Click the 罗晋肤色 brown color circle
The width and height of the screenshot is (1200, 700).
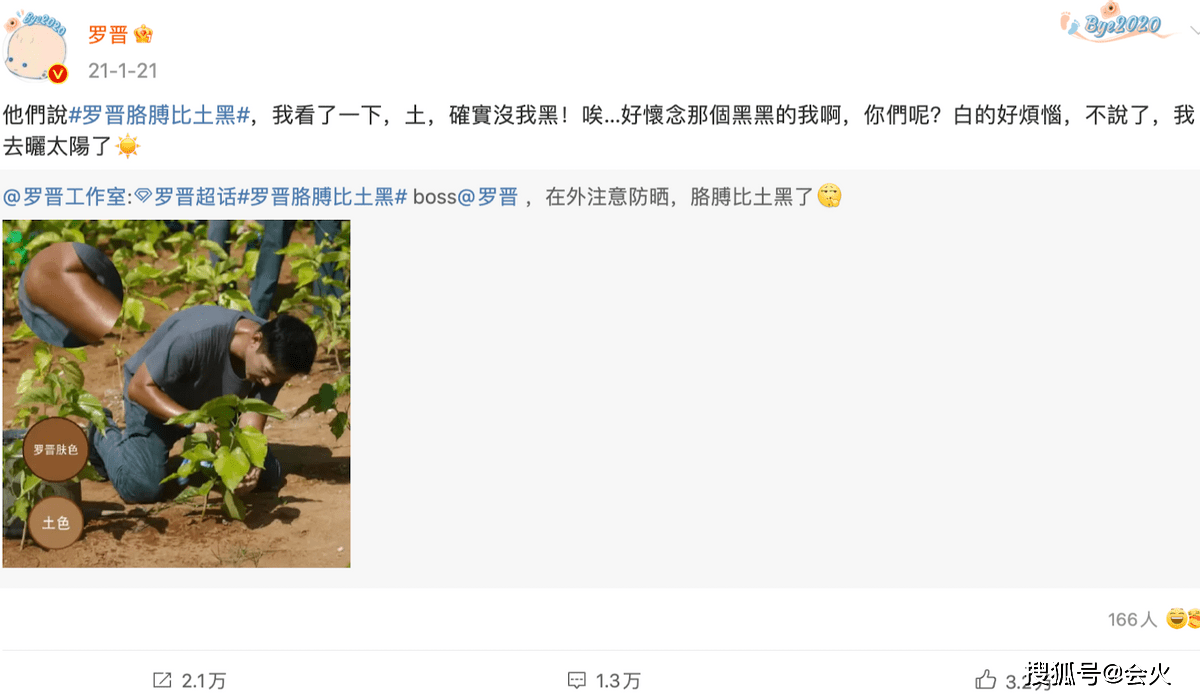55,451
